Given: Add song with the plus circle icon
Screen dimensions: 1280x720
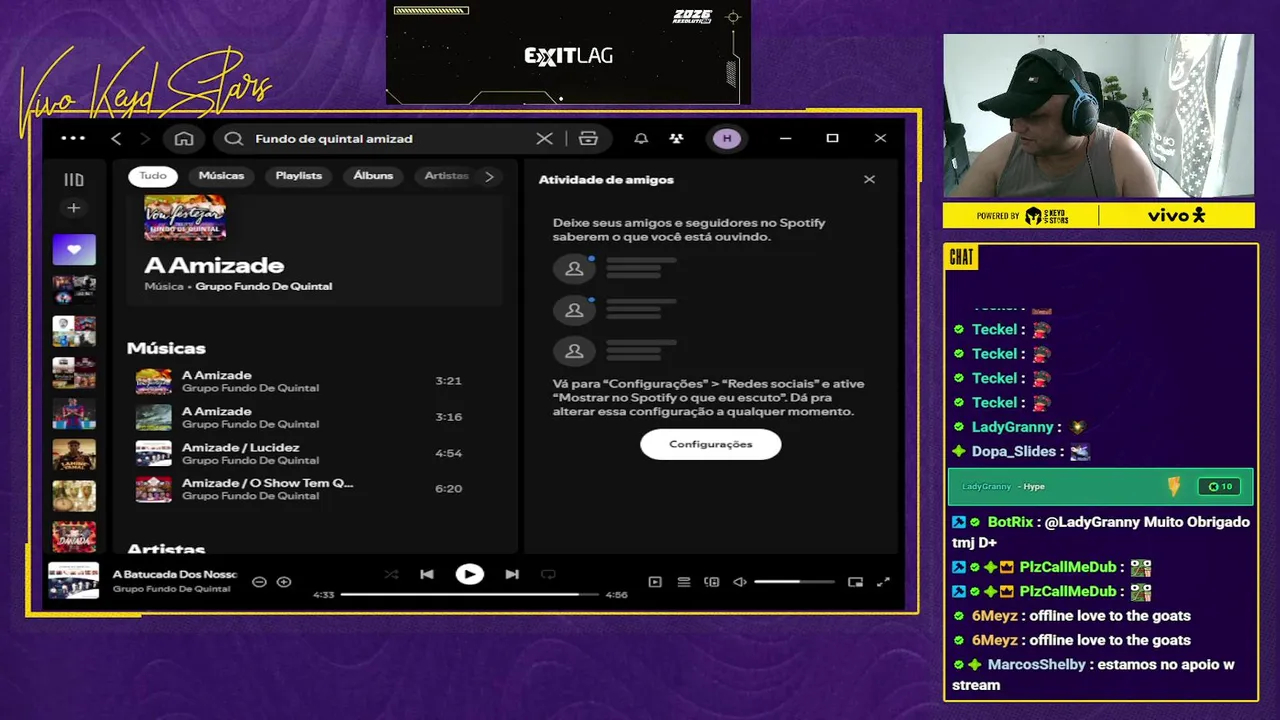Looking at the screenshot, I should tap(284, 582).
